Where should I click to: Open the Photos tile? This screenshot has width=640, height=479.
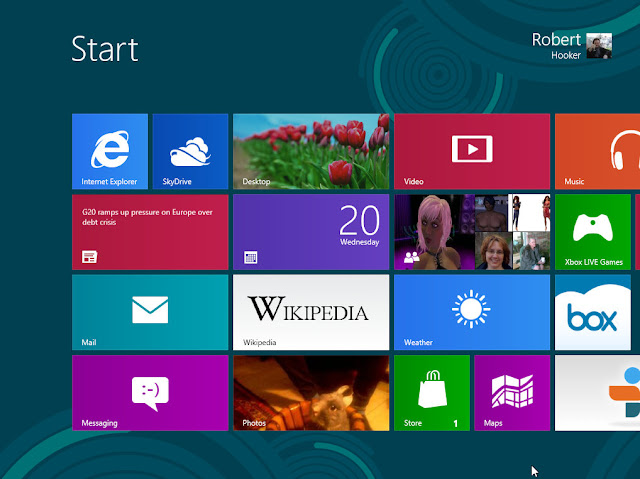click(x=311, y=393)
